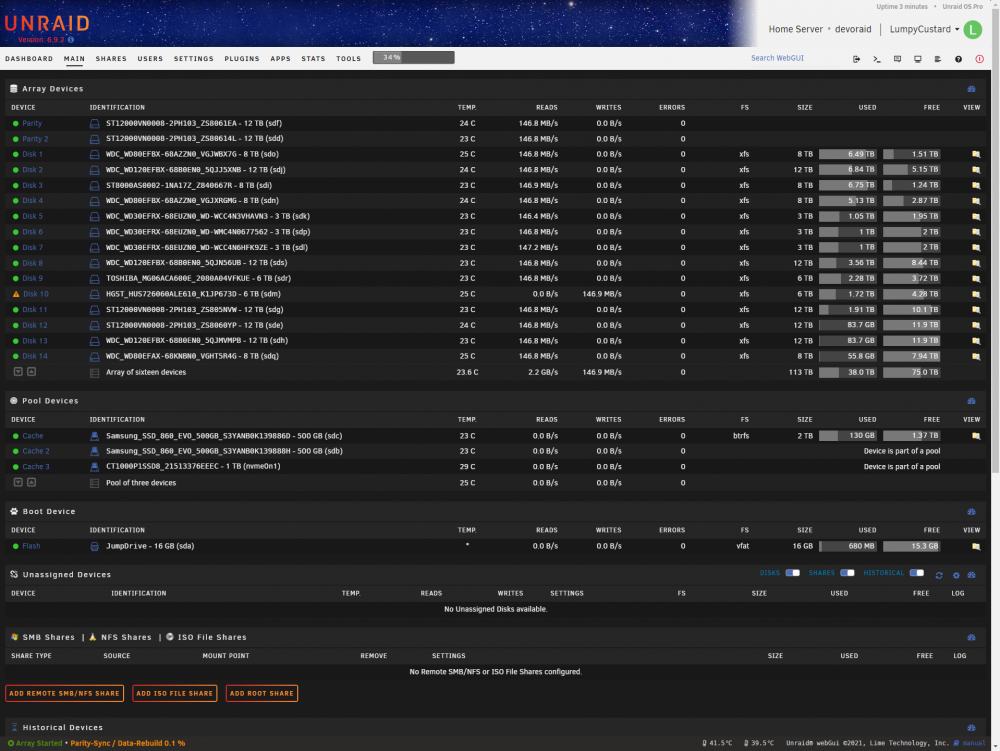The width and height of the screenshot is (1000, 751).
Task: Click the green L user avatar
Action: 973,29
